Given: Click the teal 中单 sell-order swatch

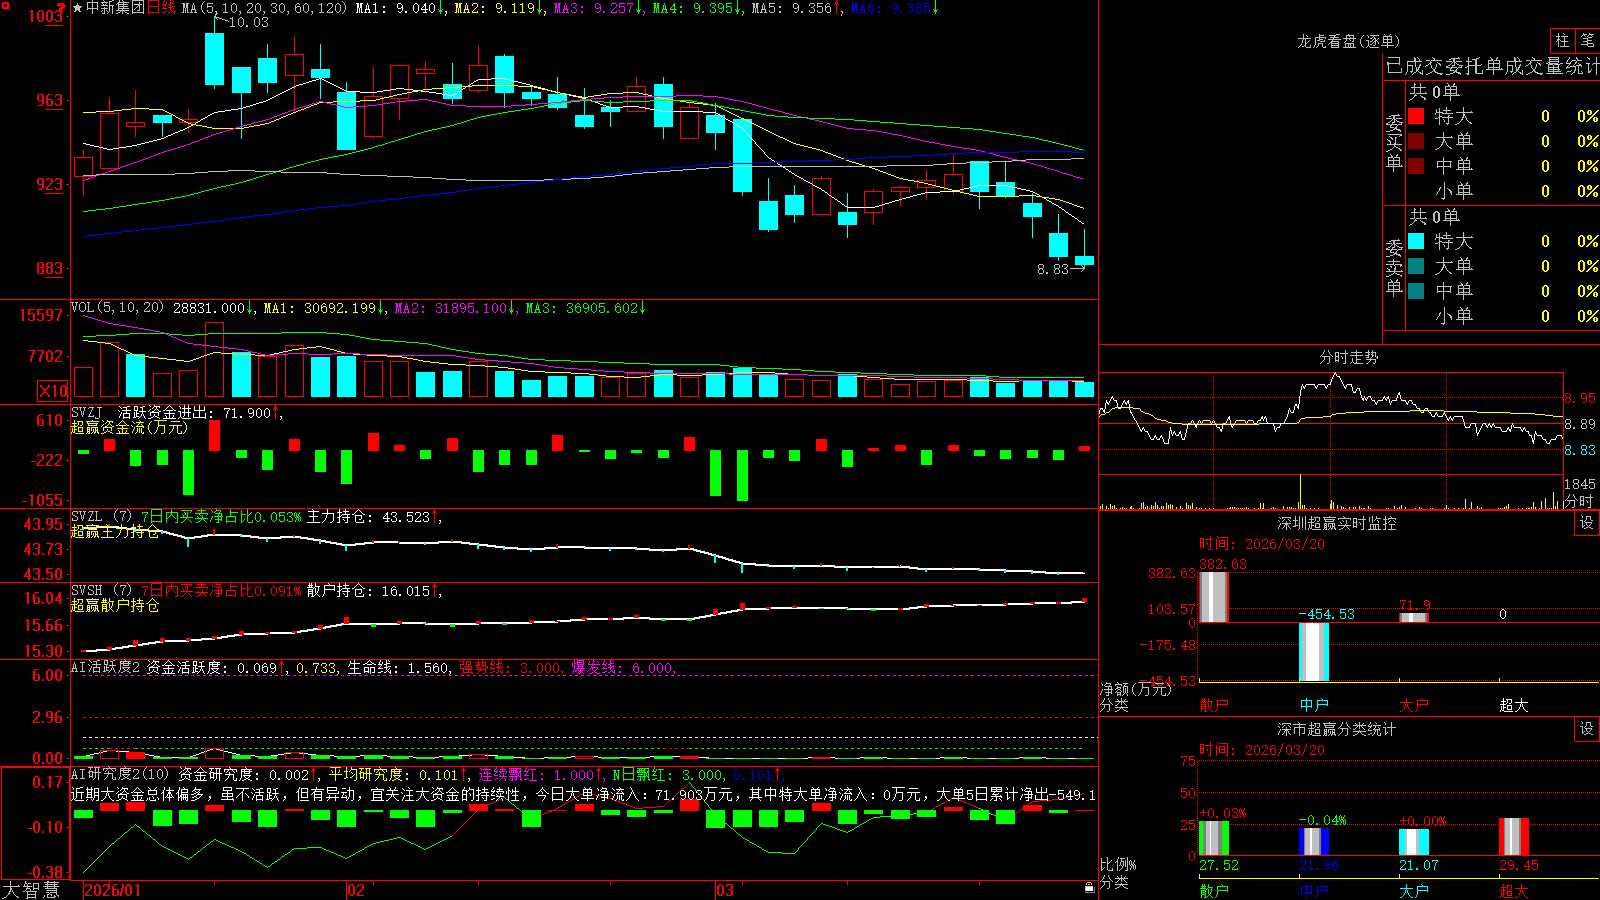Looking at the screenshot, I should 1416,291.
